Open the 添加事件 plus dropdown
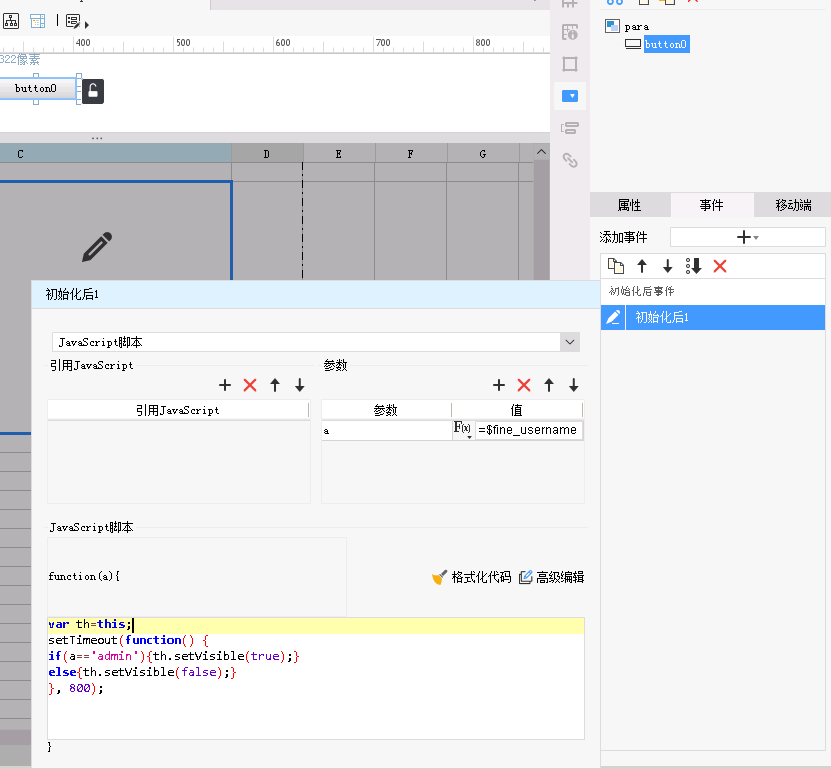 (747, 237)
